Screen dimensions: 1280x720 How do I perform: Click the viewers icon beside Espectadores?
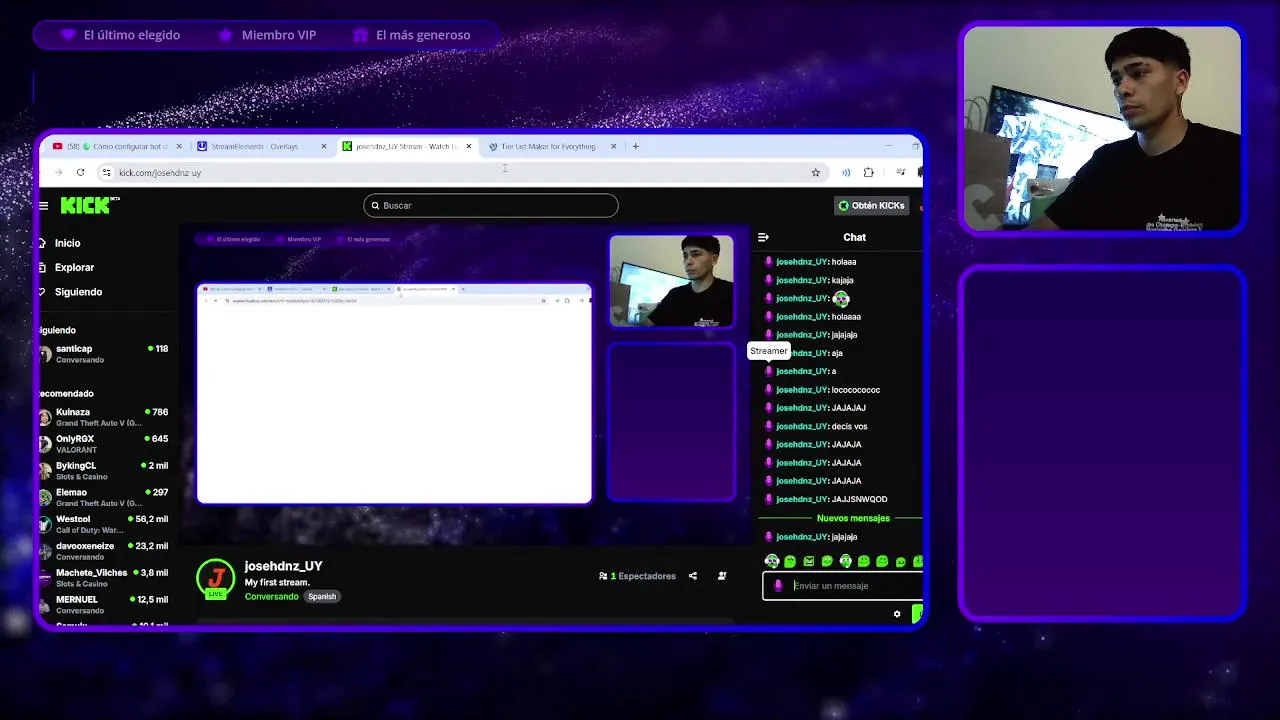[x=603, y=576]
